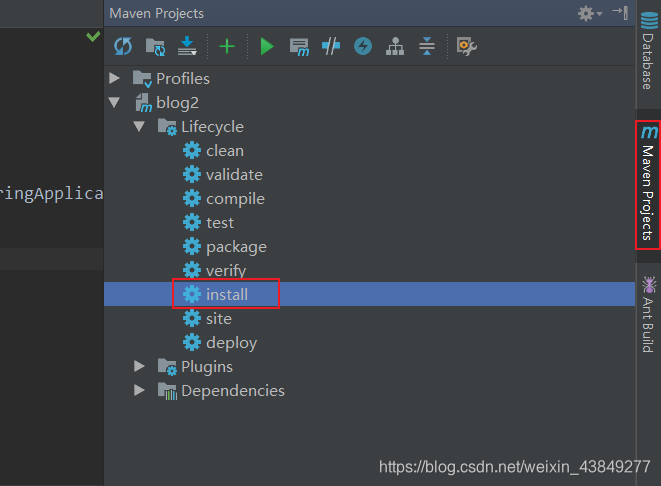Generate sources and update folders icon

click(155, 46)
